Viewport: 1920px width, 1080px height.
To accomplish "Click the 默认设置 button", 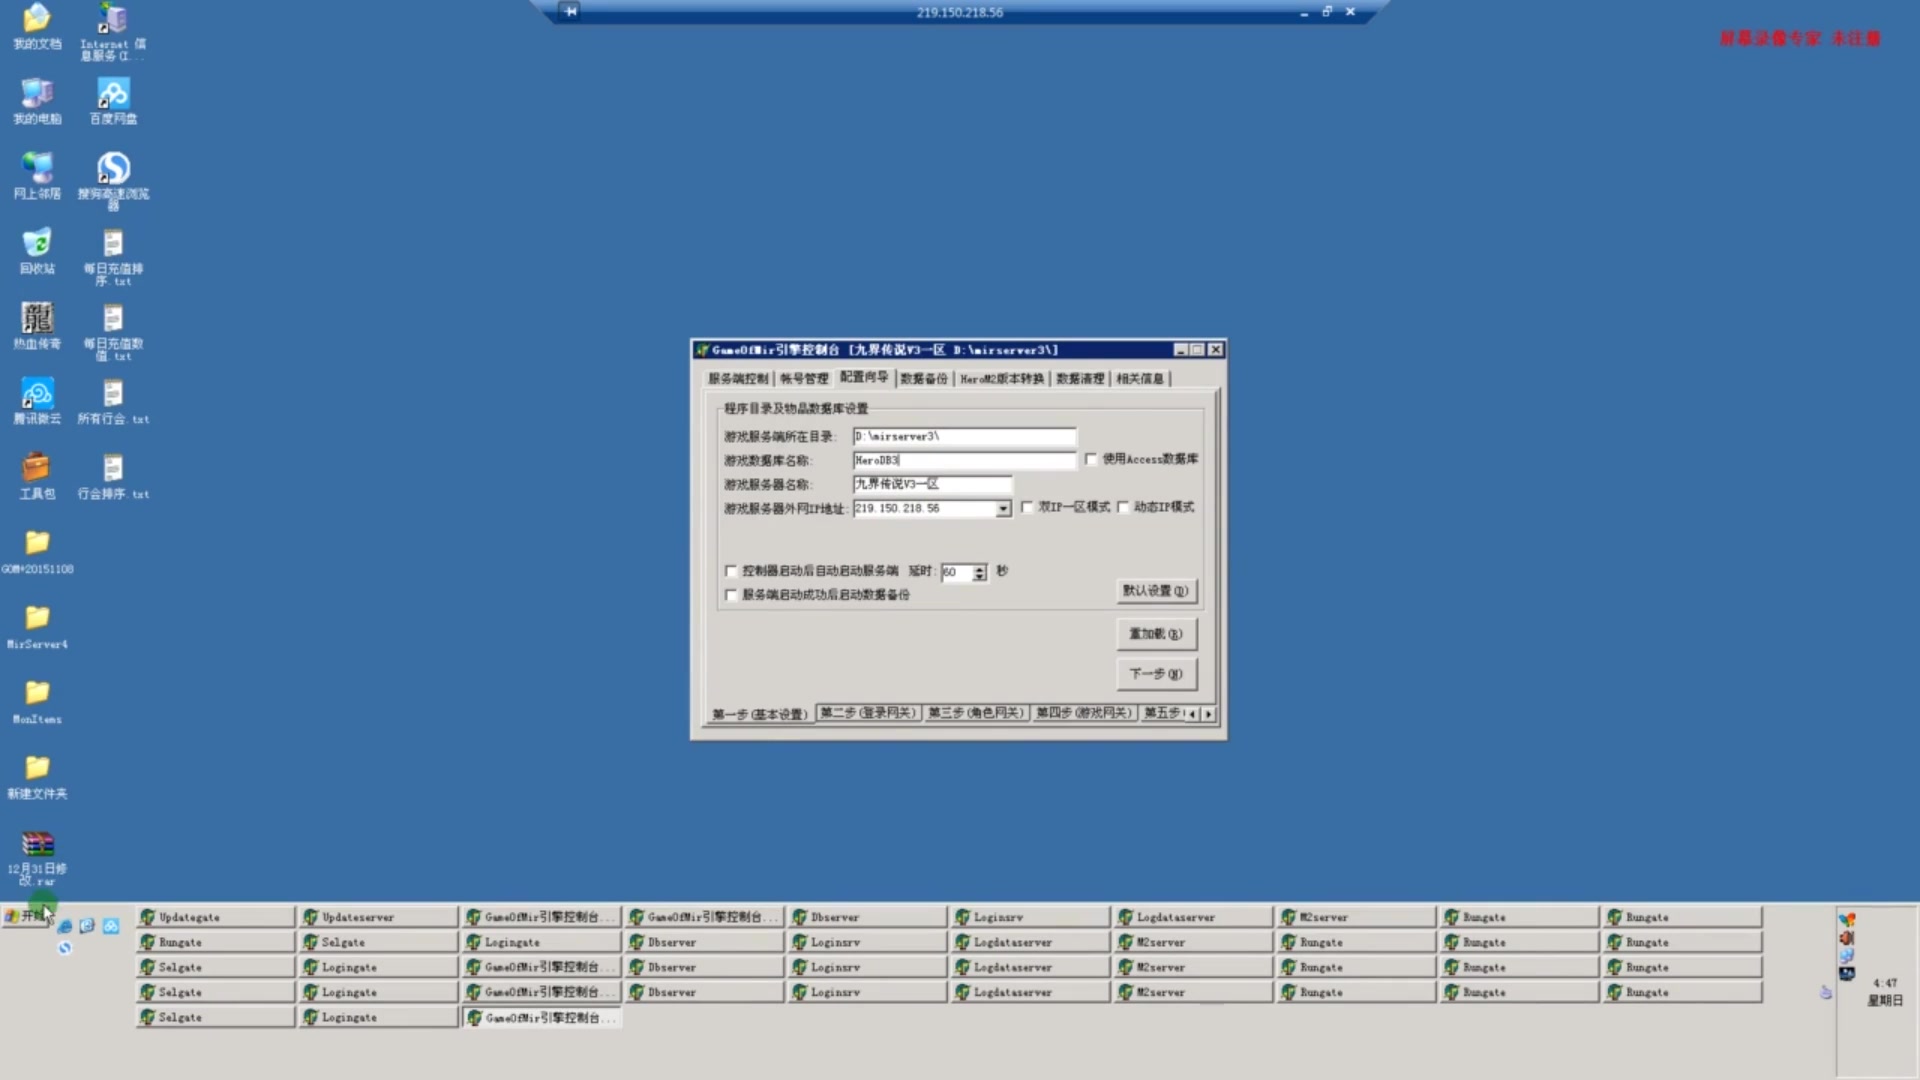I will click(x=1156, y=591).
